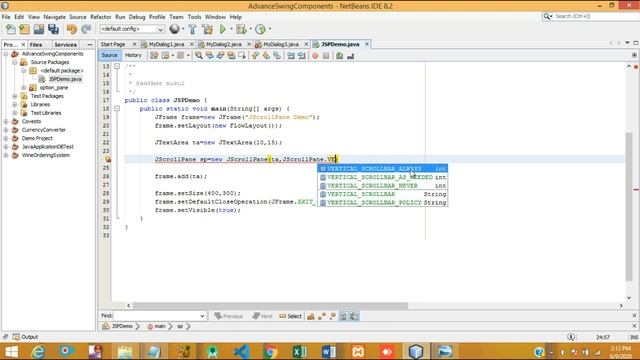This screenshot has width=640, height=360.
Task: Click the Stop Macro Recording icon
Action: (x=326, y=56)
